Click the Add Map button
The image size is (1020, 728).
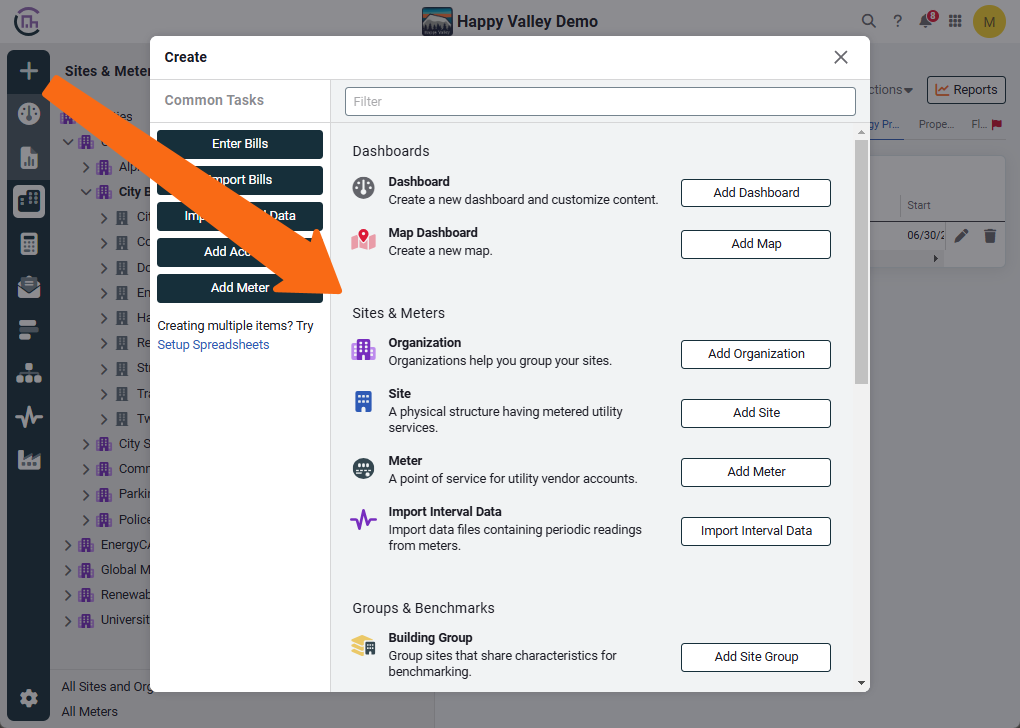pos(756,244)
